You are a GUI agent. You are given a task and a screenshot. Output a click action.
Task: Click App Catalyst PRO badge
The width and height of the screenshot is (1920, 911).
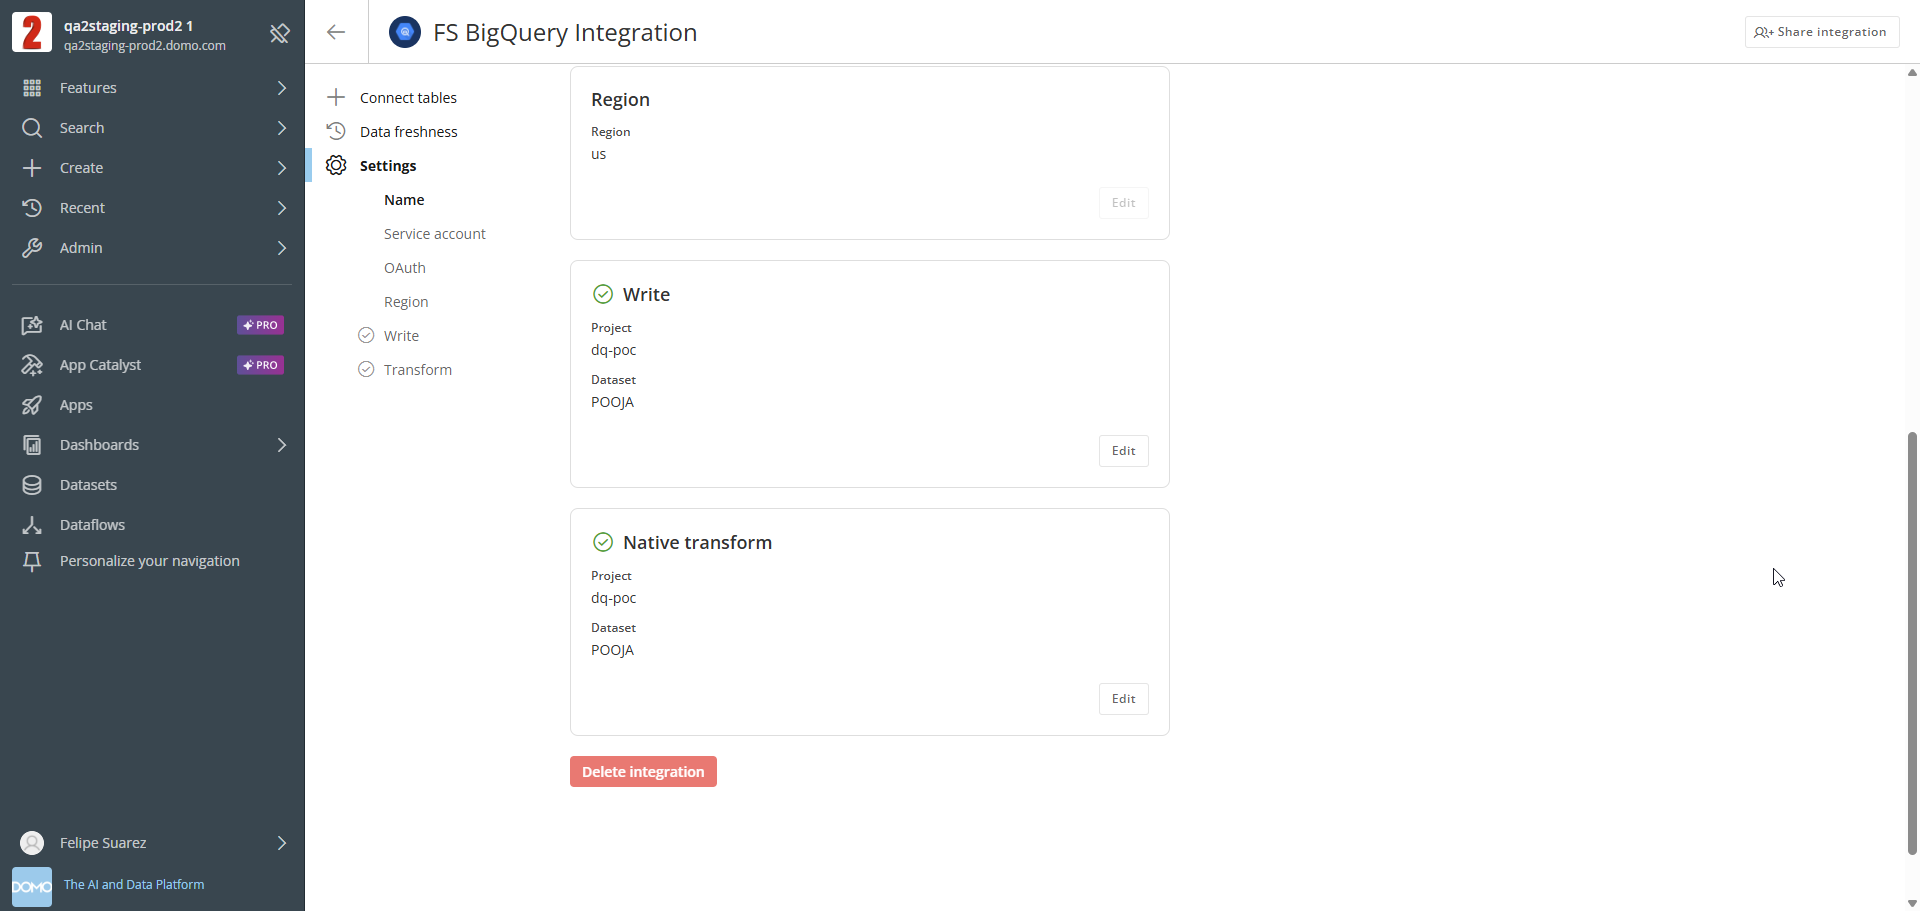pos(260,365)
